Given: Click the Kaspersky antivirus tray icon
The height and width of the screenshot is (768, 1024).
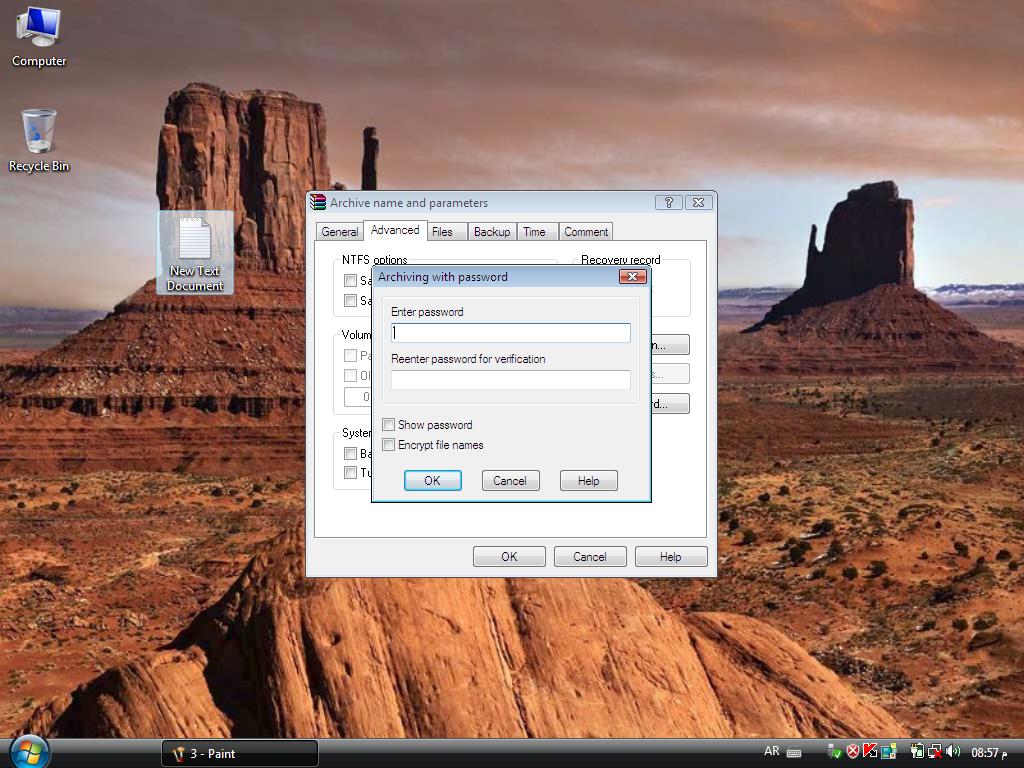Looking at the screenshot, I should 870,751.
